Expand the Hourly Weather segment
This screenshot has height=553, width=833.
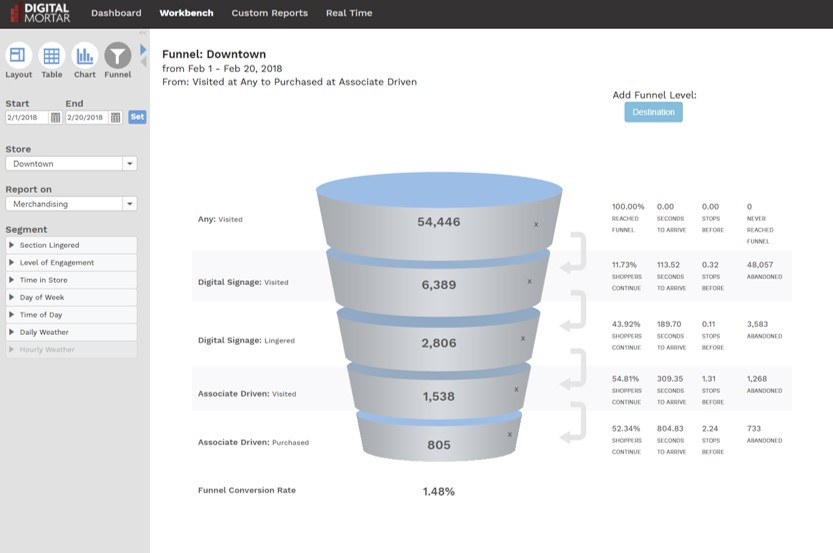71,350
